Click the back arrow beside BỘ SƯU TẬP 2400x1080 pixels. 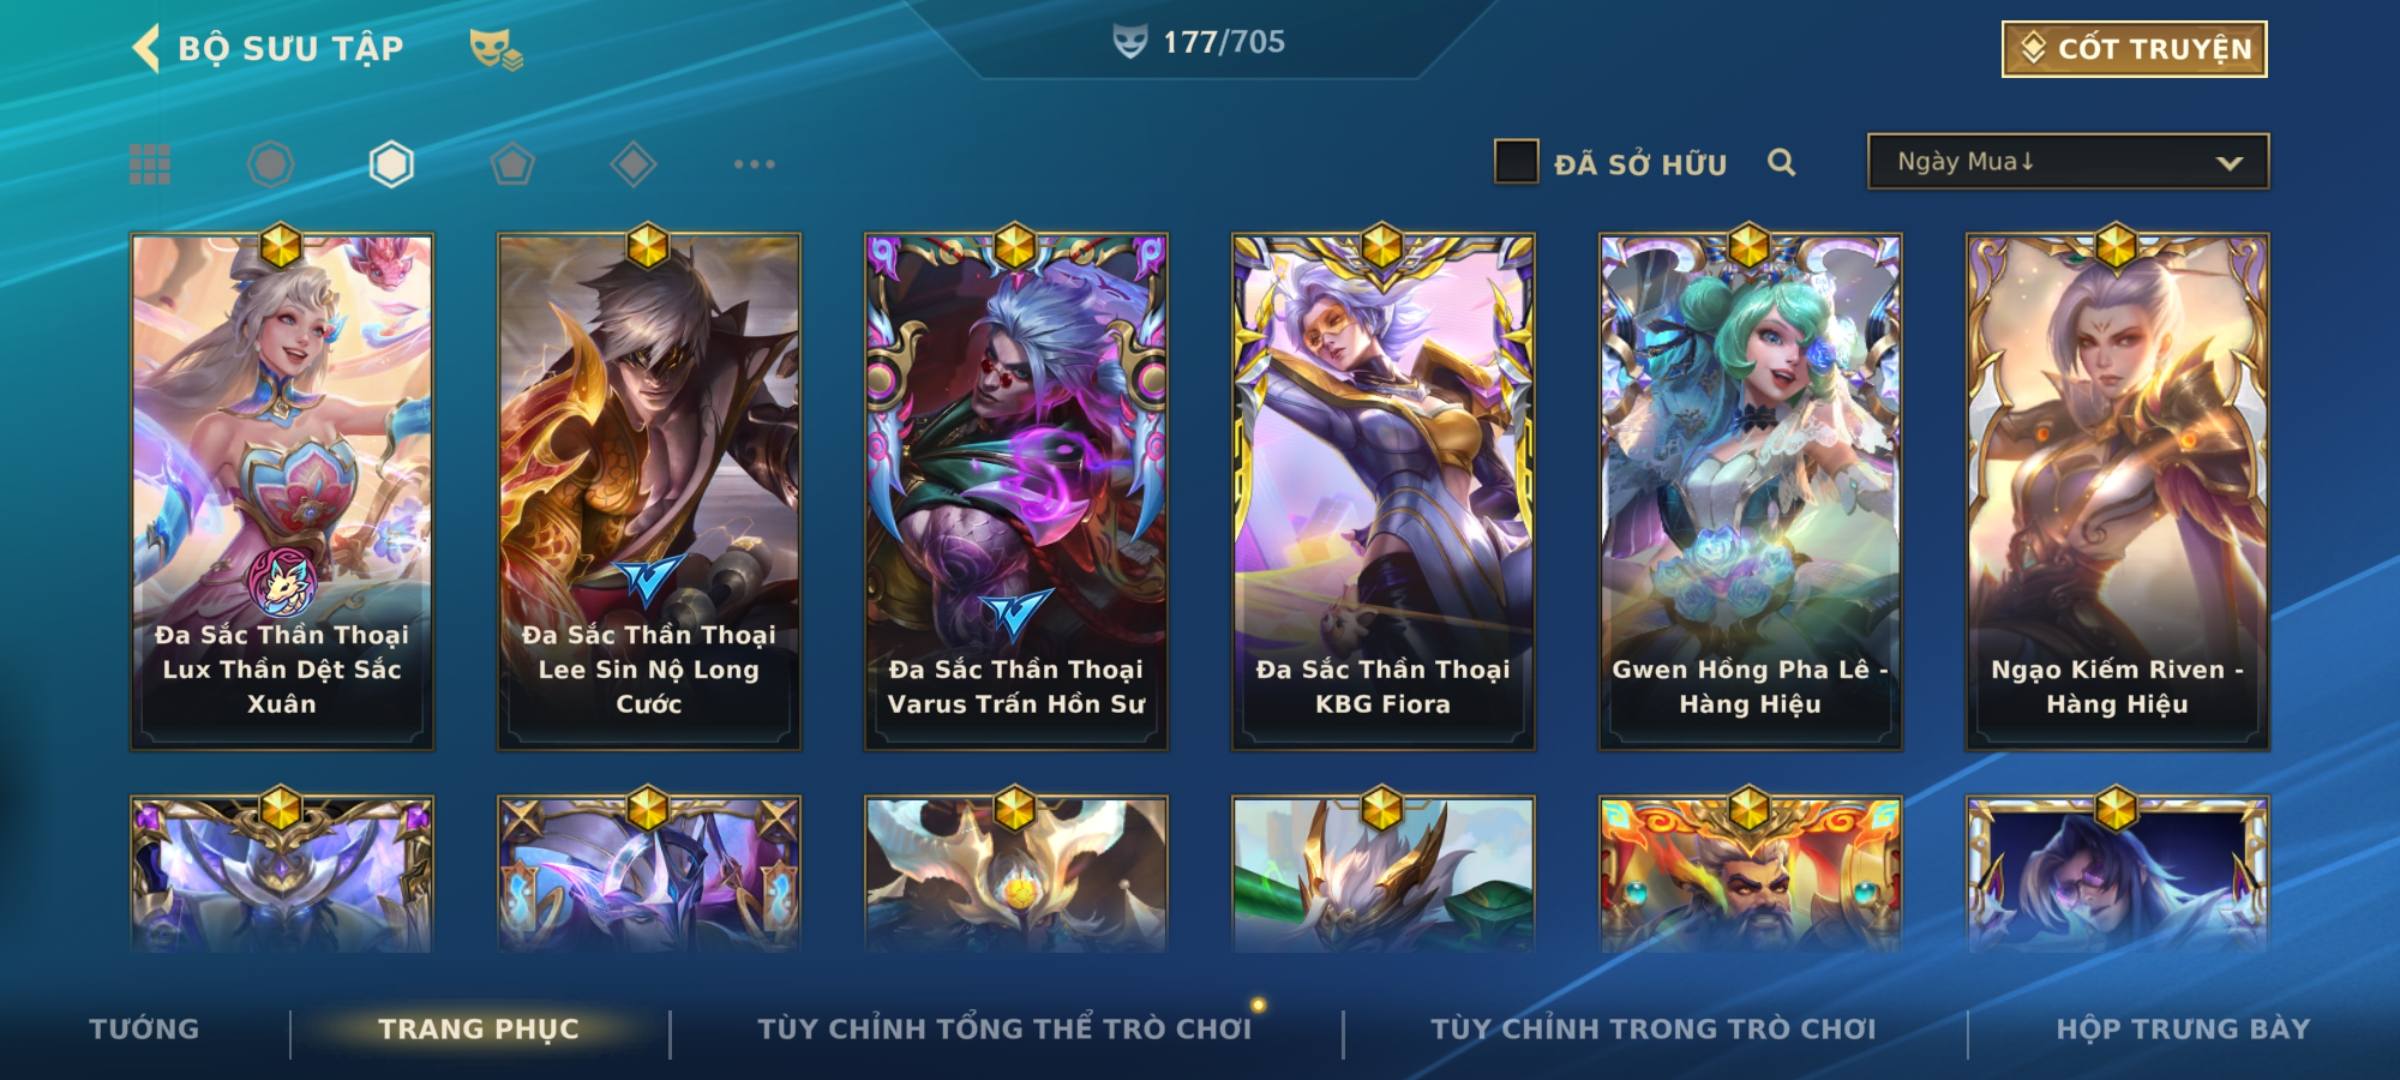pyautogui.click(x=146, y=48)
